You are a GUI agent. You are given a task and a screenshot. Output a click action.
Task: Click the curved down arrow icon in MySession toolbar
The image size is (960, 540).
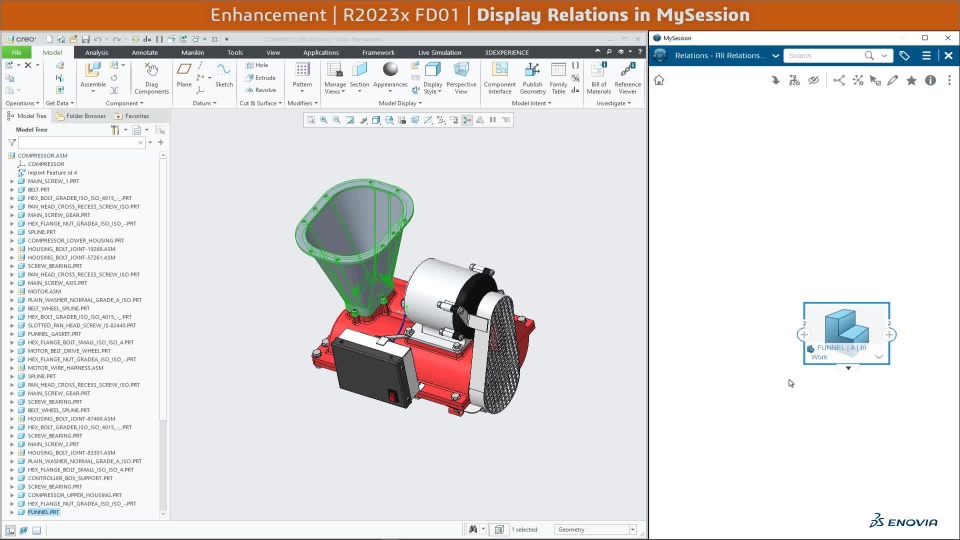point(775,80)
